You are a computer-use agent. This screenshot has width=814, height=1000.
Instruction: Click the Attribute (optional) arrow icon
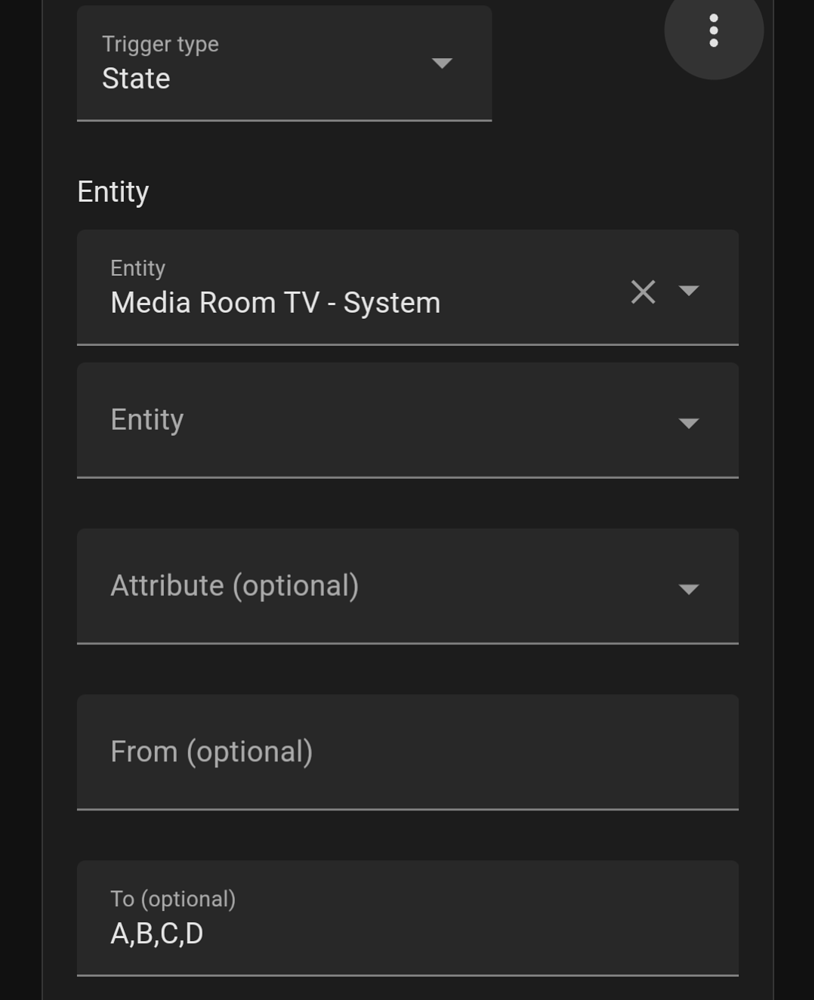[689, 589]
